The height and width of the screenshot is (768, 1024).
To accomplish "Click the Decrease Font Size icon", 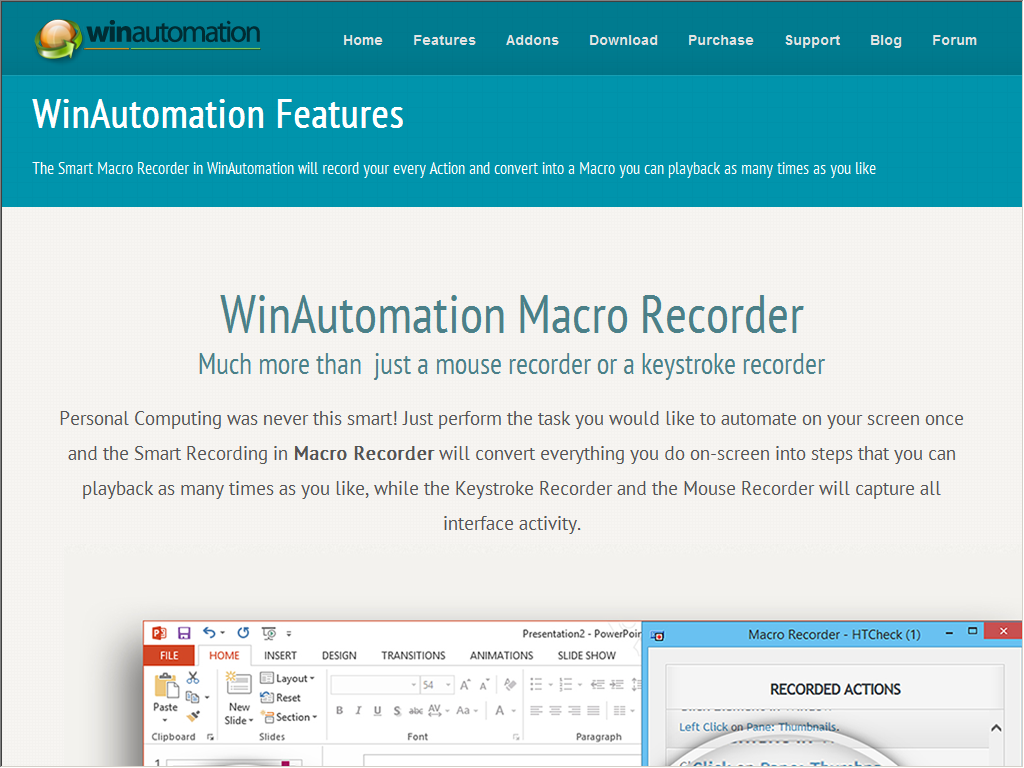I will (x=484, y=684).
